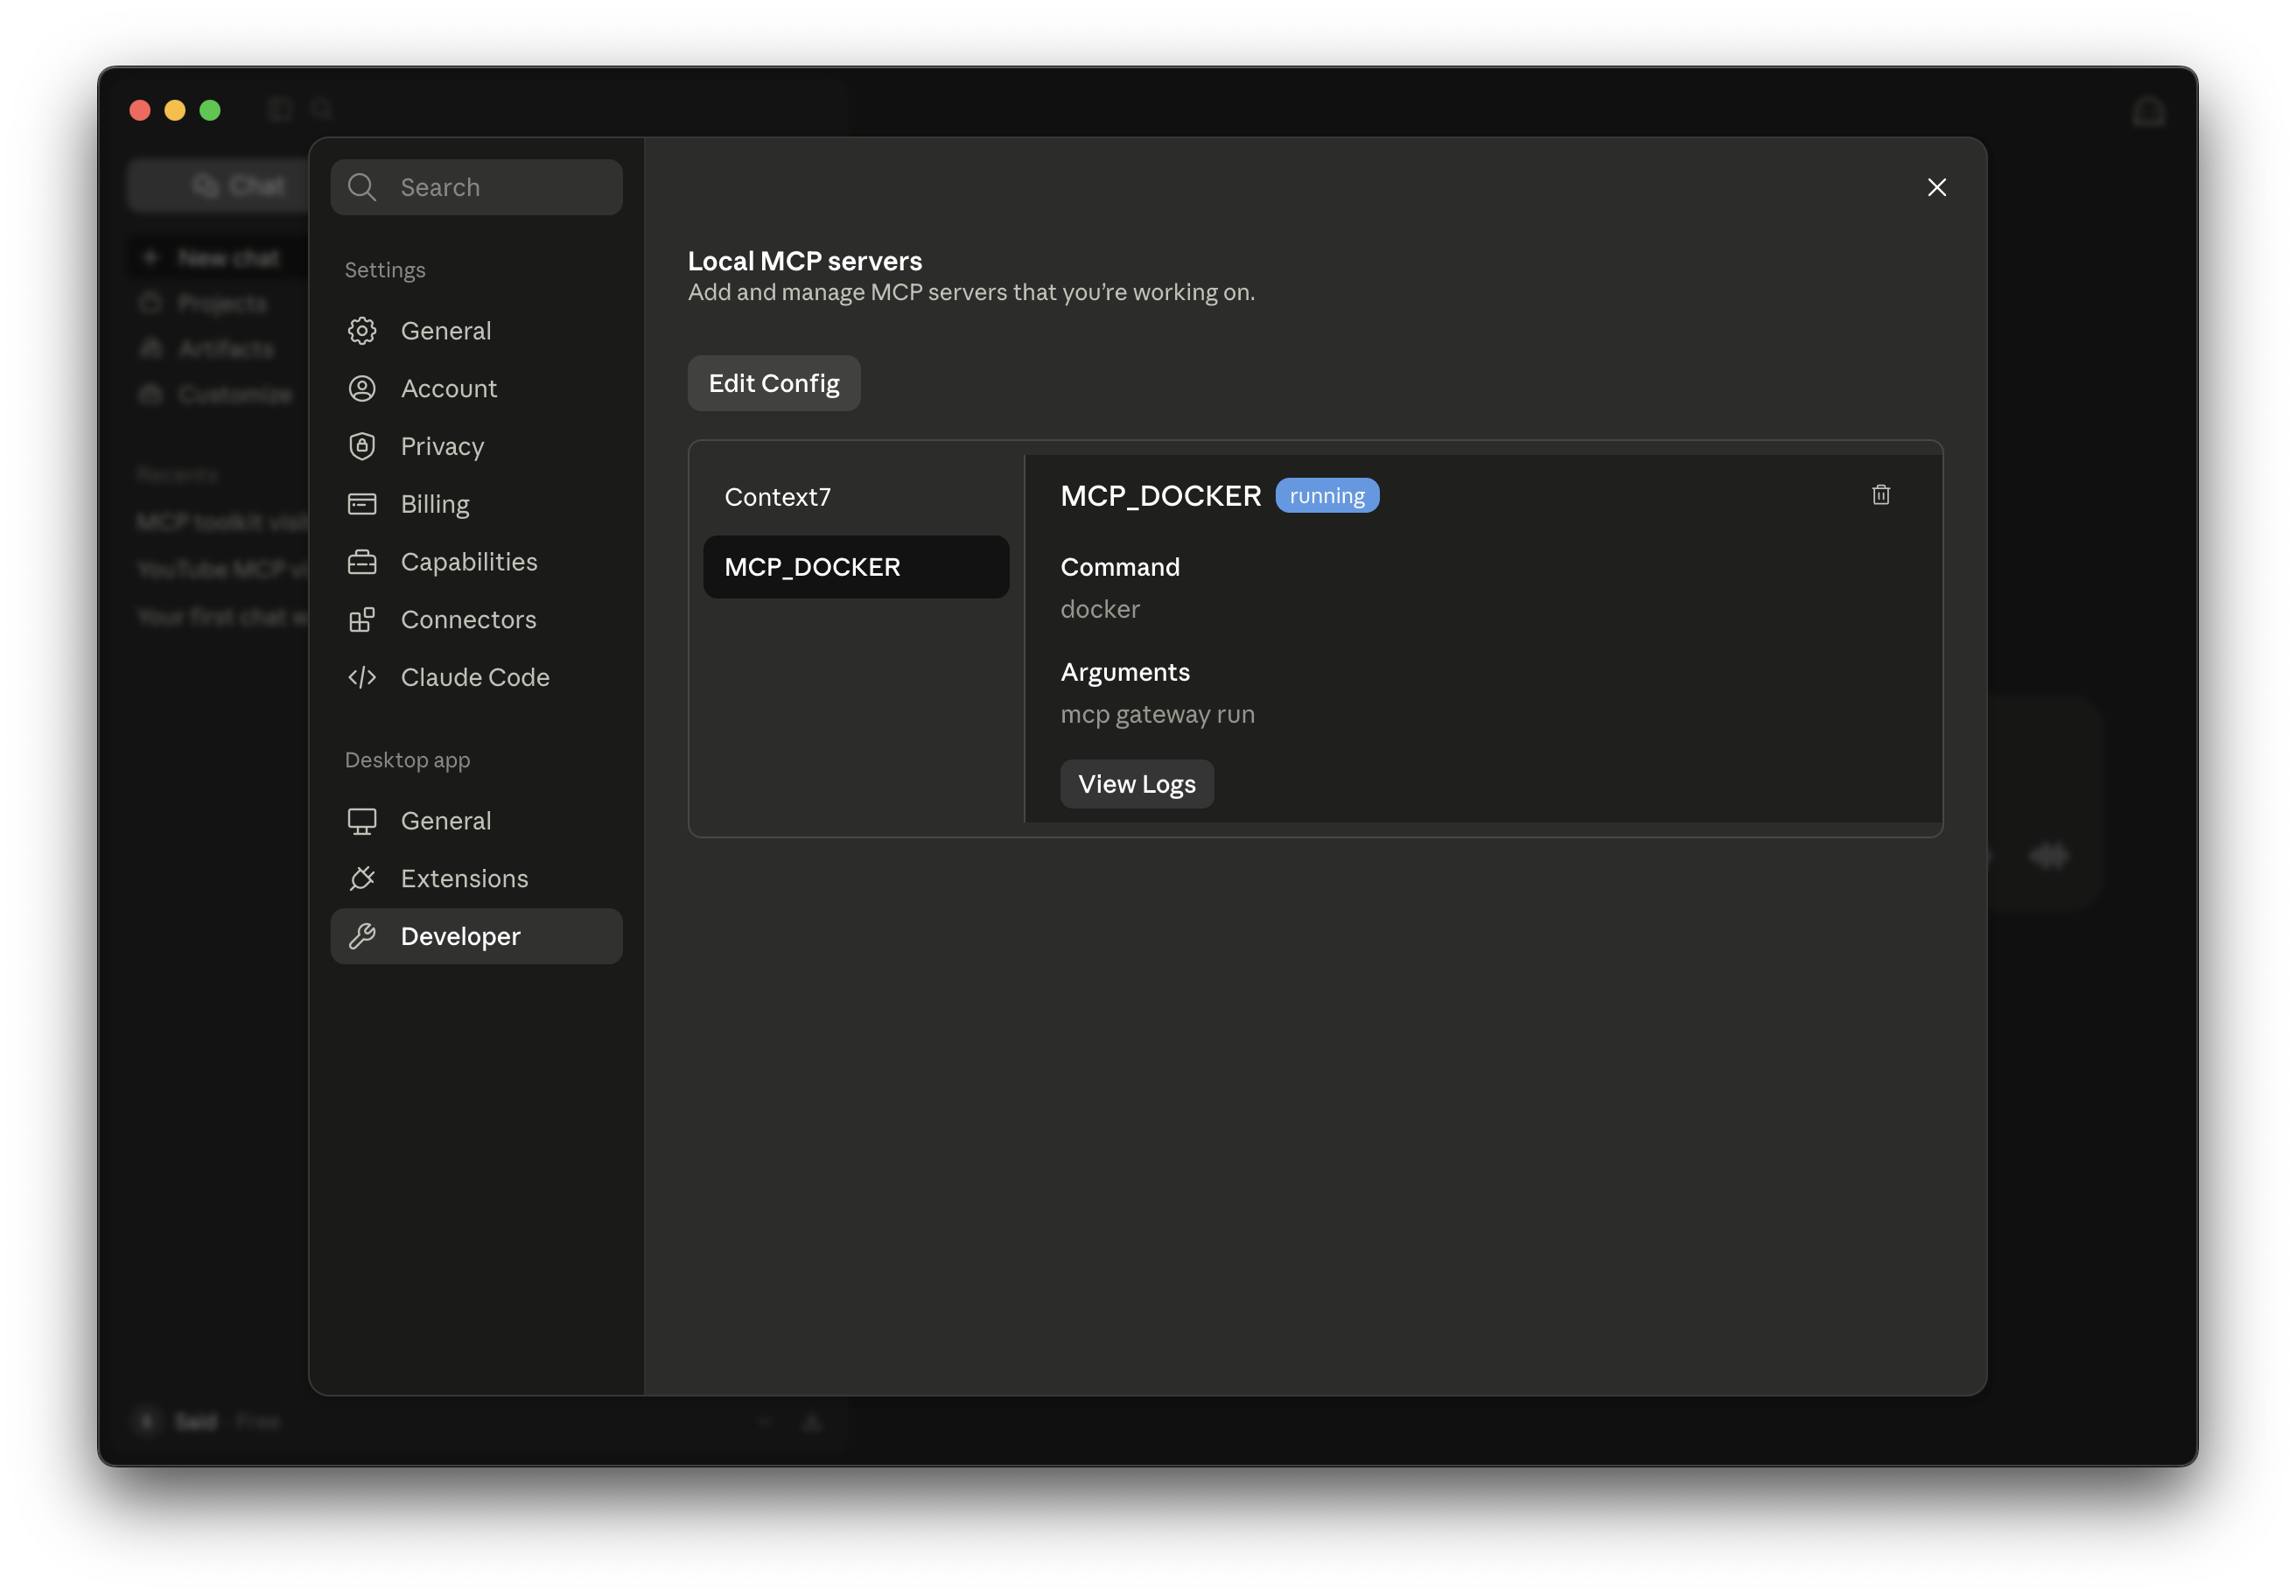The width and height of the screenshot is (2296, 1596).
Task: Open Claude Code settings
Action: 476,677
